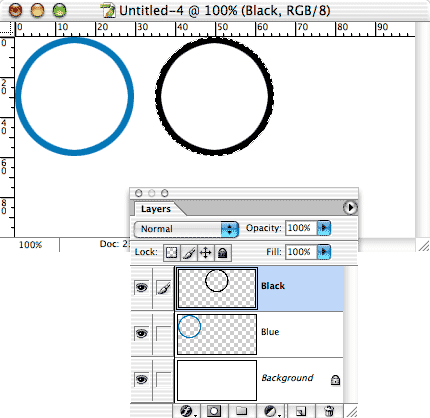430x418 pixels.
Task: Select the Layers tab
Action: [156, 209]
